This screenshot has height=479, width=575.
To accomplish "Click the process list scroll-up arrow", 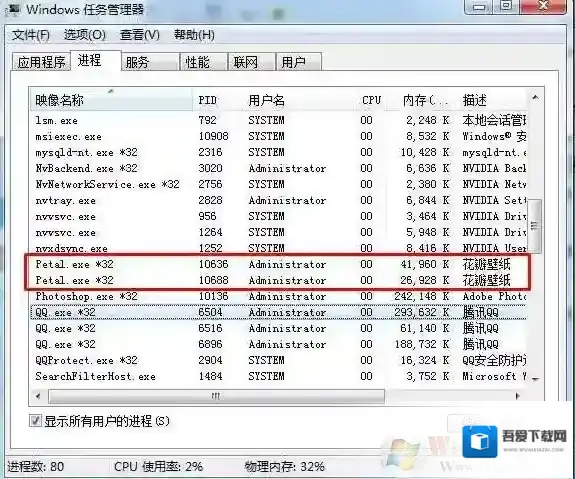I will [x=535, y=97].
